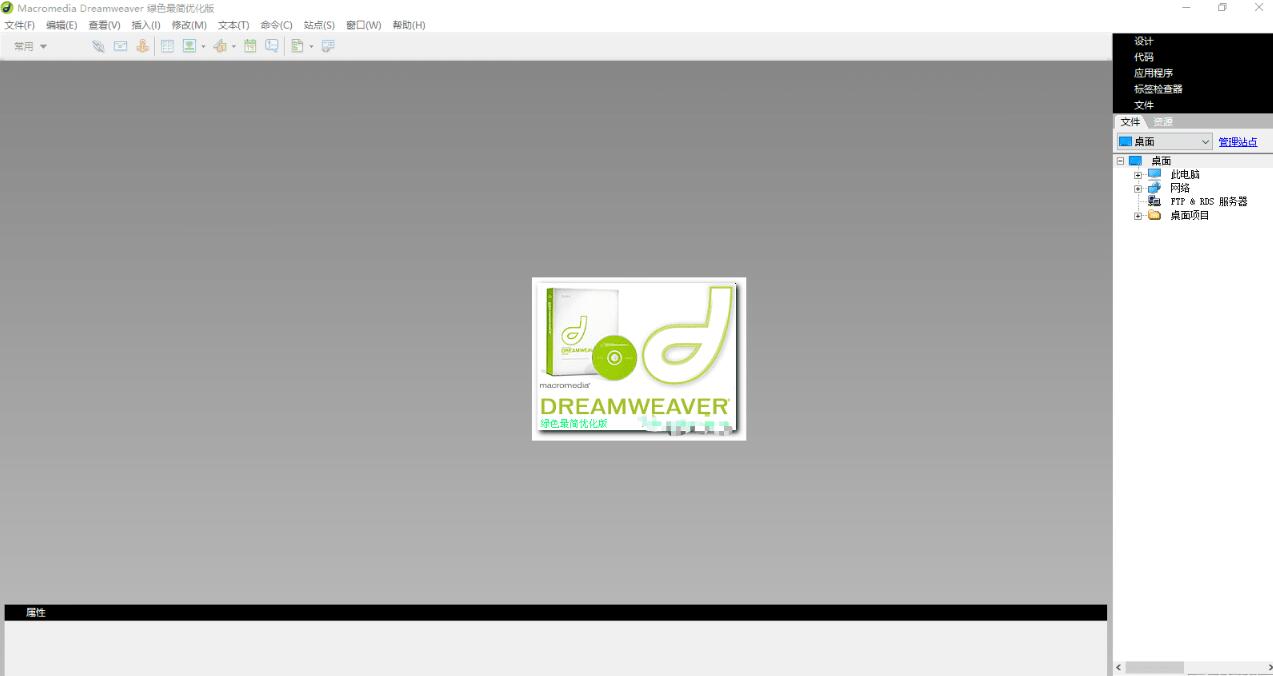
Task: Open the 插入(I) menu
Action: [146, 25]
